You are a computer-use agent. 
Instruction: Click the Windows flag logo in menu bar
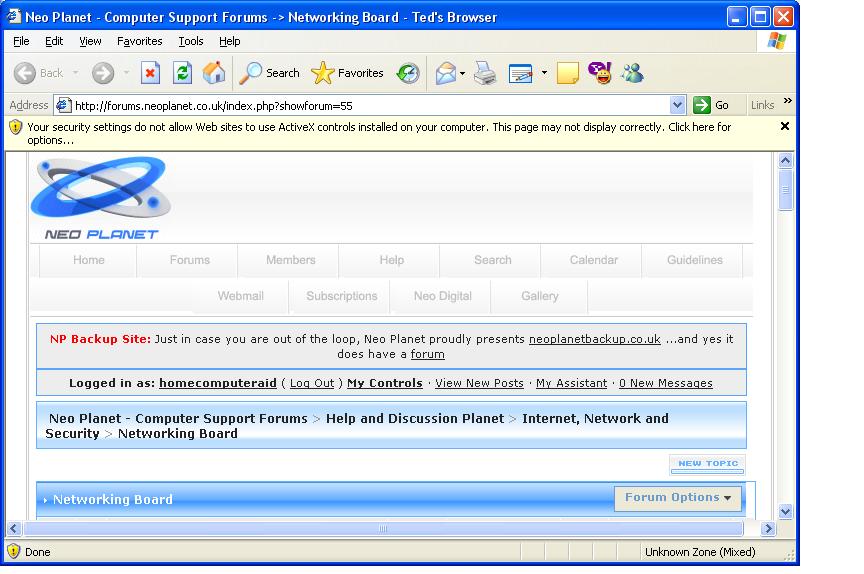pyautogui.click(x=777, y=41)
